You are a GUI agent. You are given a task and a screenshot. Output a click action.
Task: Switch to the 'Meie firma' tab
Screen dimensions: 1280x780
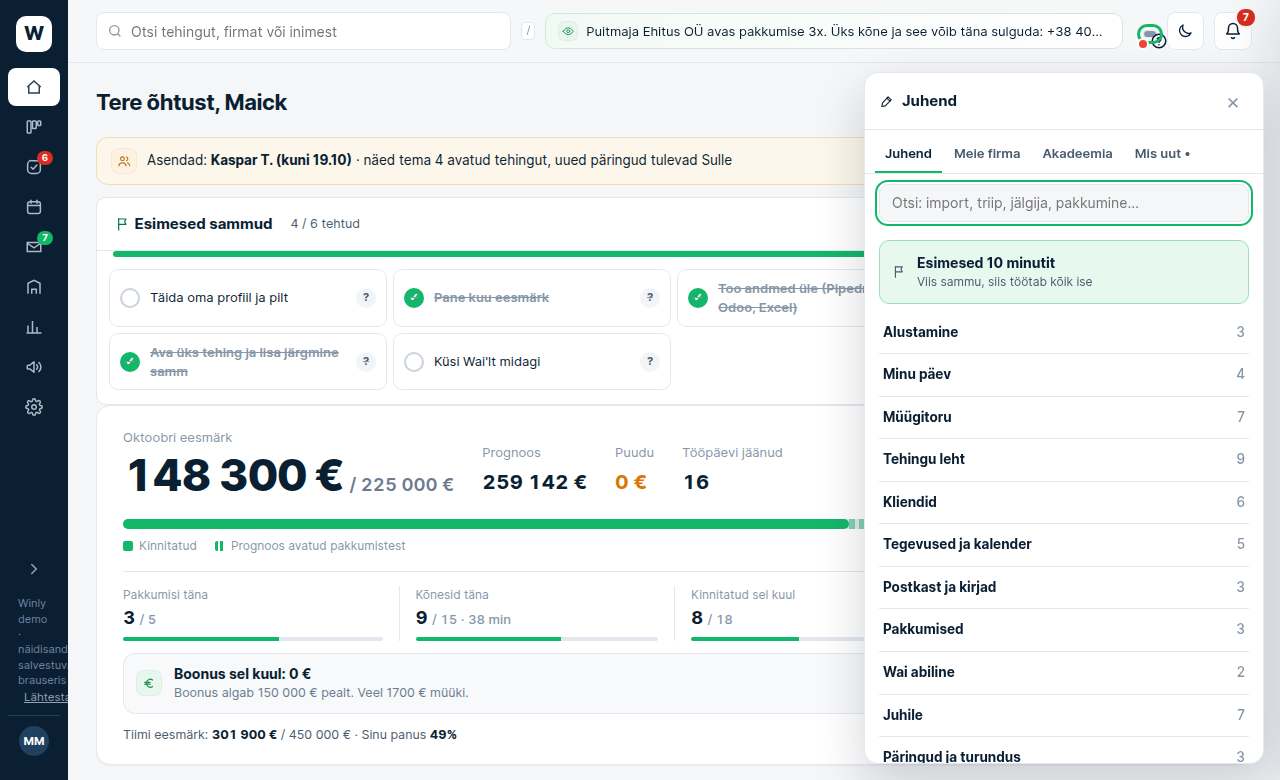tap(987, 154)
